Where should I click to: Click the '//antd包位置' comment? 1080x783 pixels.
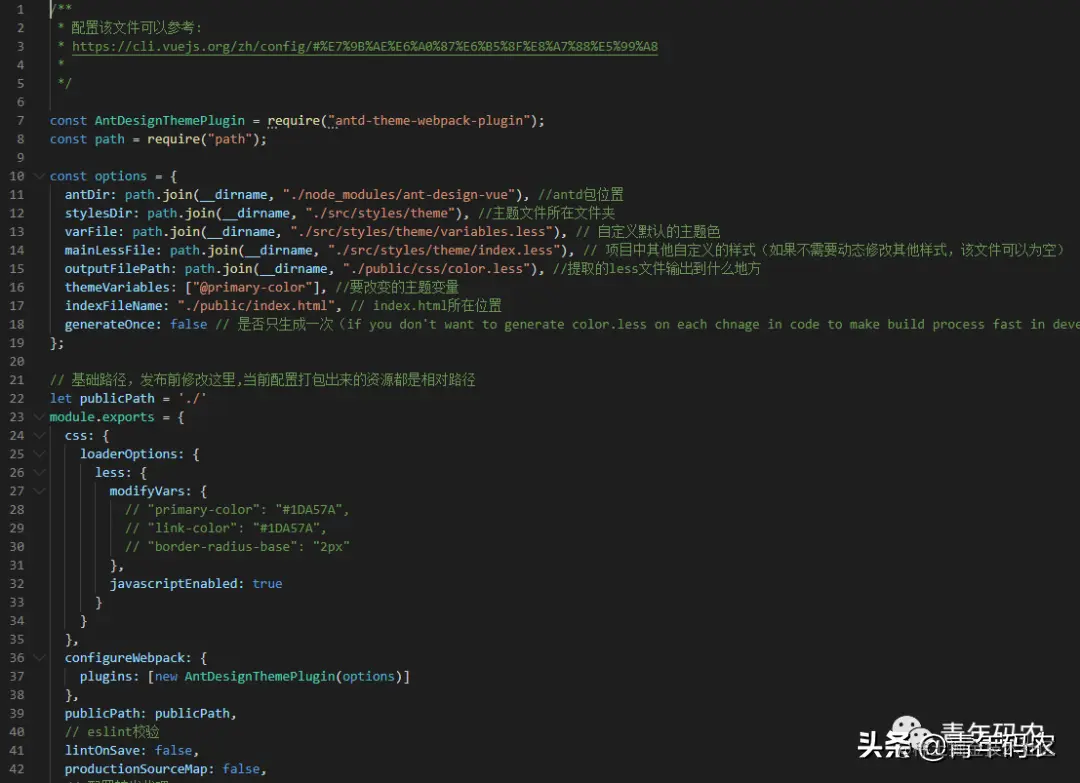click(580, 194)
